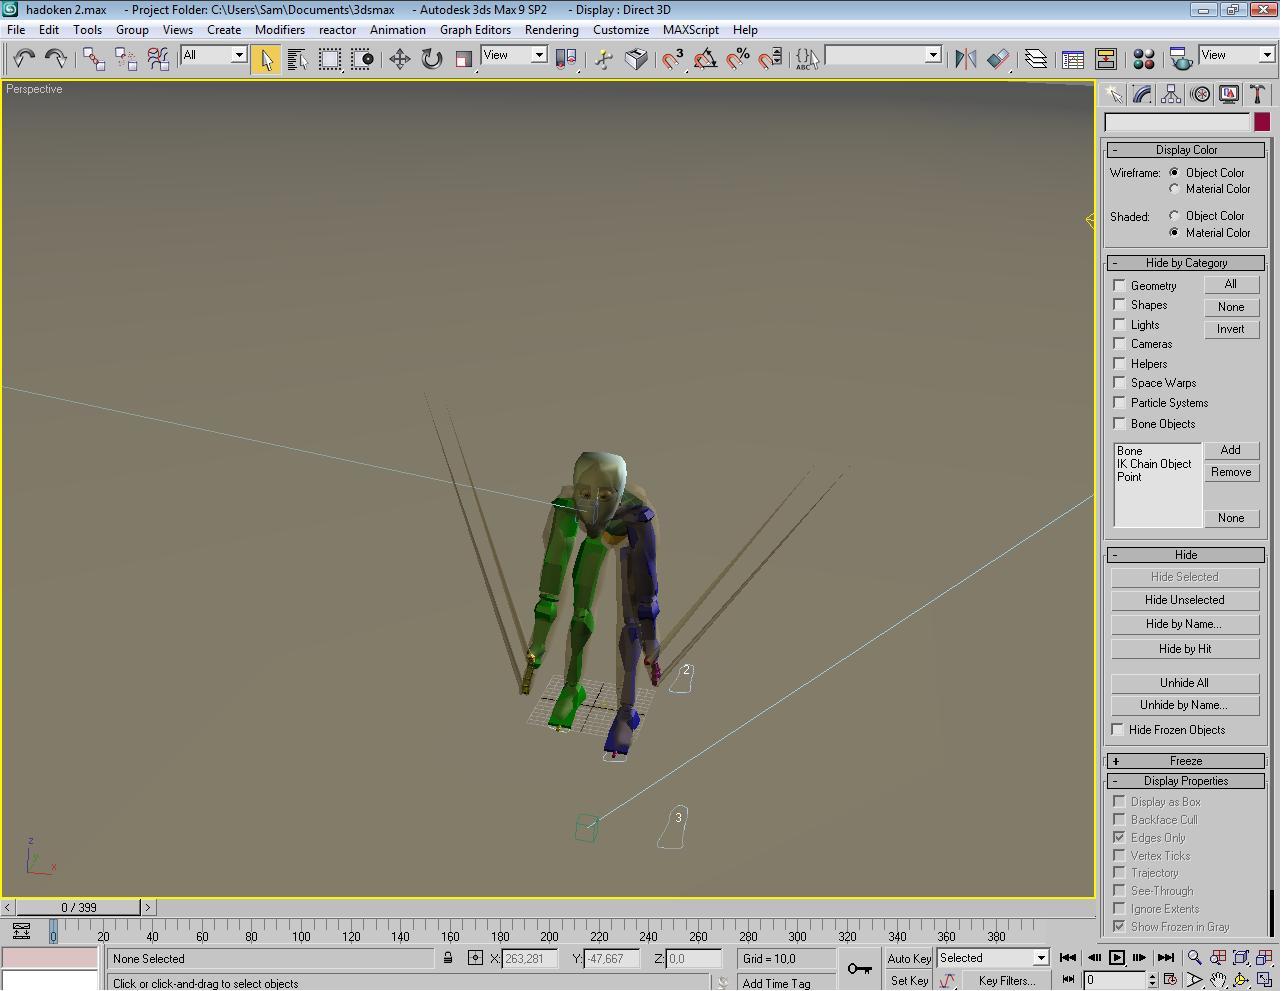Image resolution: width=1287 pixels, height=991 pixels.
Task: Enable the Lights hide checkbox
Action: click(x=1120, y=325)
